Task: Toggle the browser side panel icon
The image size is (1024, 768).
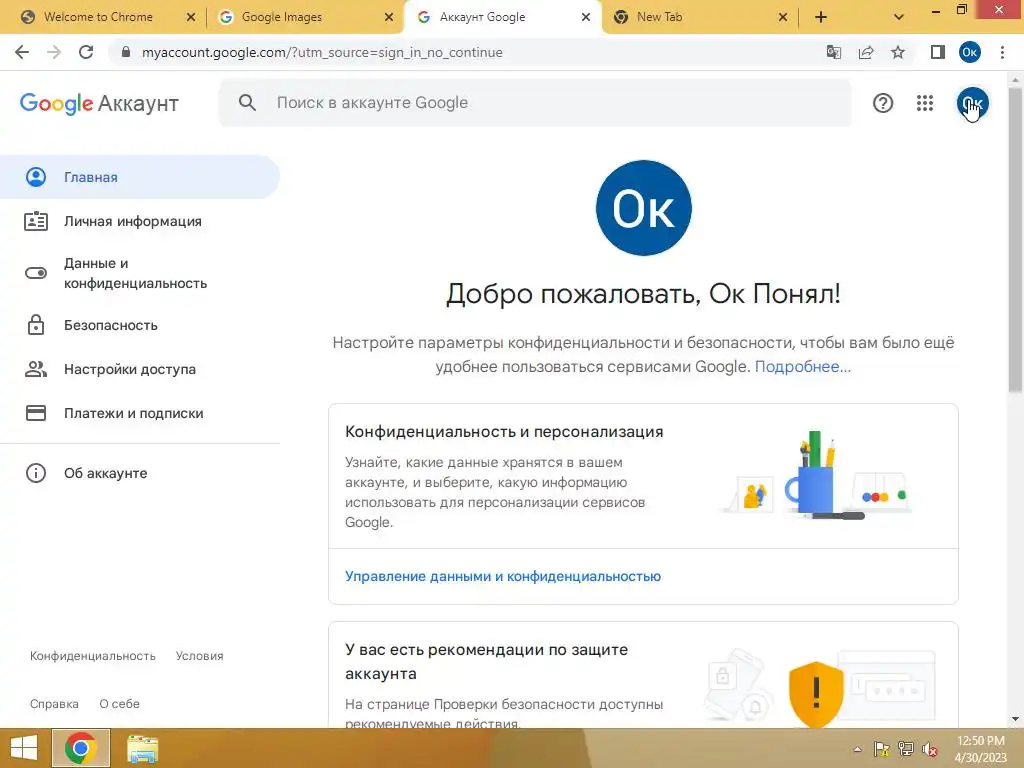Action: pos(938,52)
